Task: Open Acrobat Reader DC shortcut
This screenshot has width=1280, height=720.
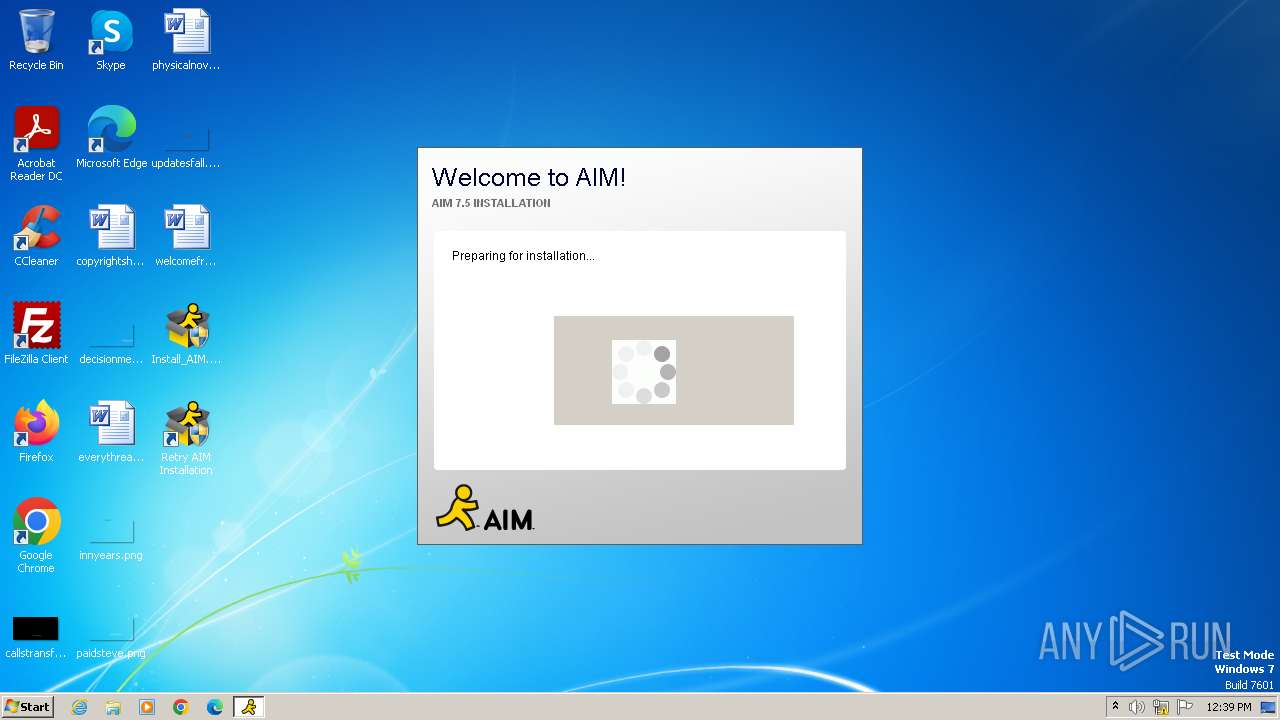Action: coord(36,144)
